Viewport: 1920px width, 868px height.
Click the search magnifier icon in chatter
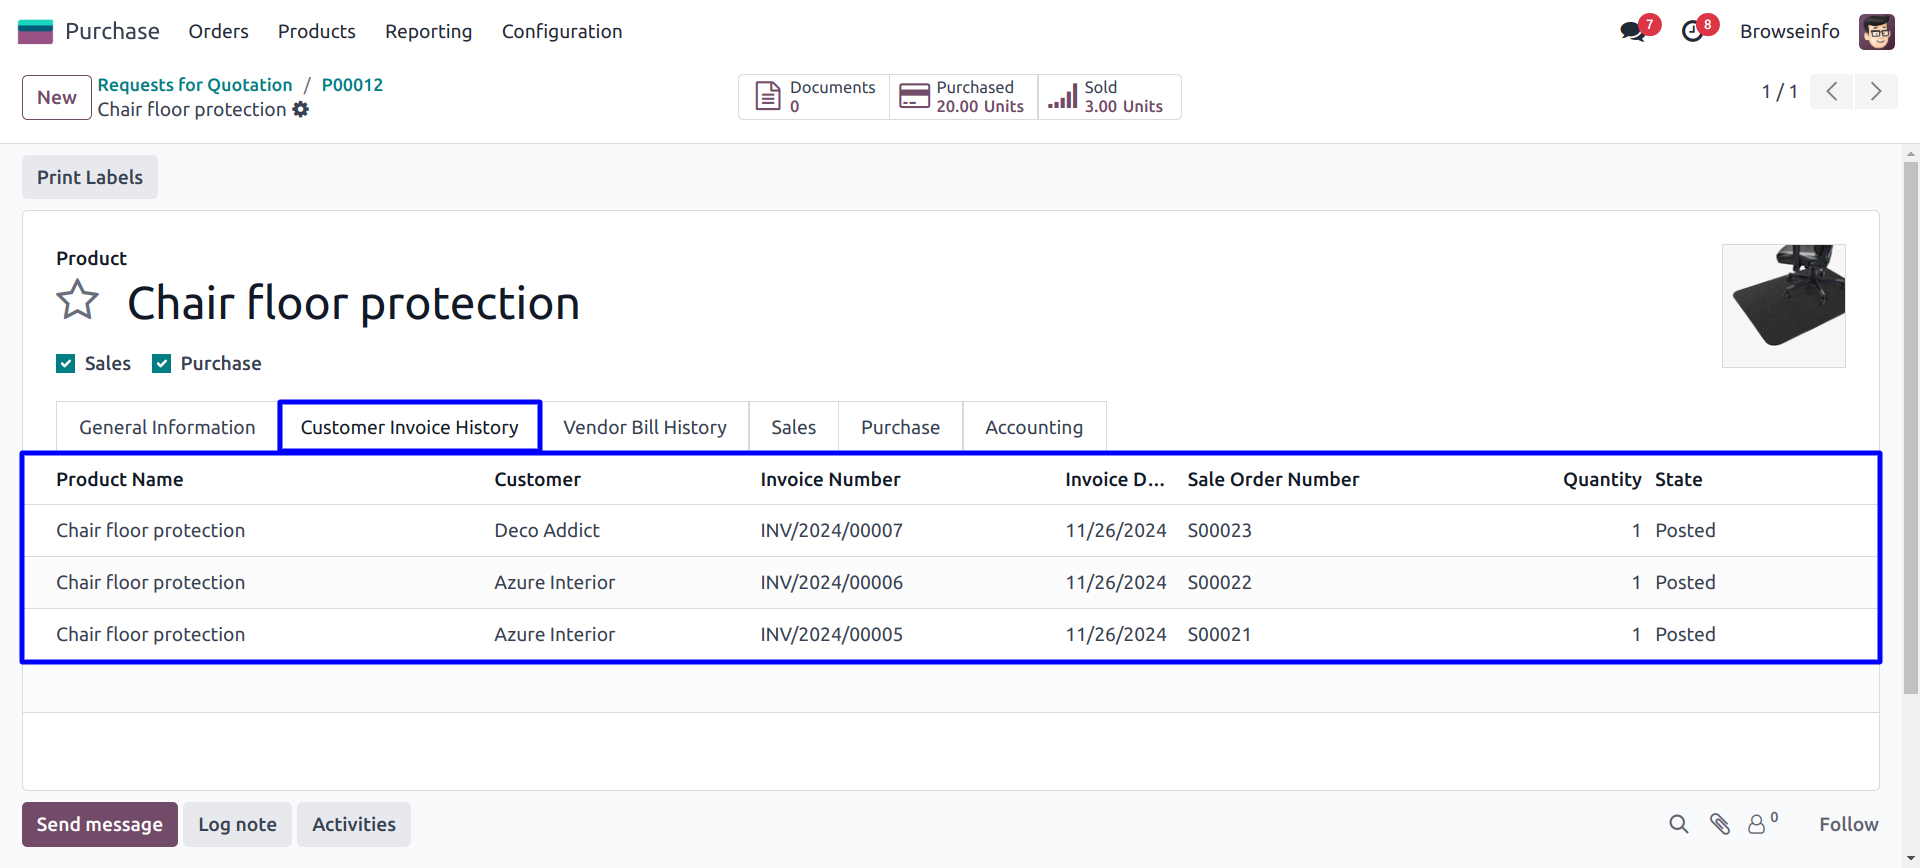[1679, 824]
